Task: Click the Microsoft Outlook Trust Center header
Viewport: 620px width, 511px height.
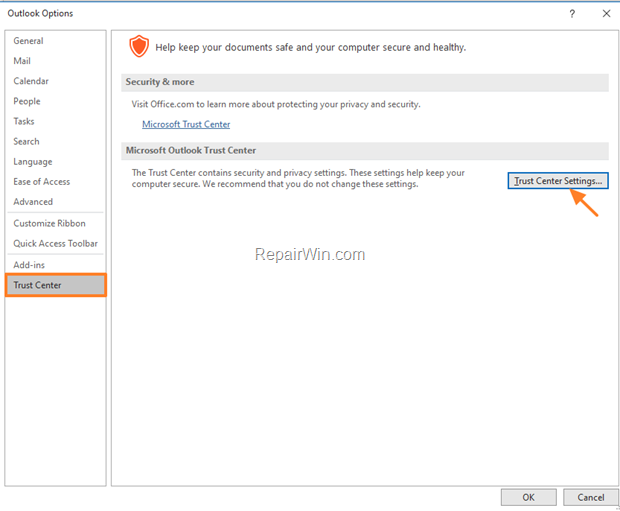Action: 365,151
